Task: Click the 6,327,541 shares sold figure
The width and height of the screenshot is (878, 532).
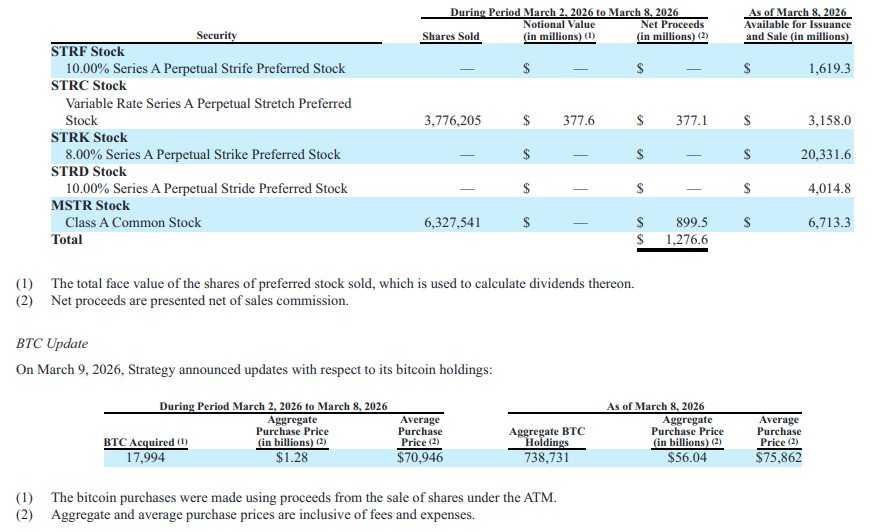Action: click(x=452, y=223)
